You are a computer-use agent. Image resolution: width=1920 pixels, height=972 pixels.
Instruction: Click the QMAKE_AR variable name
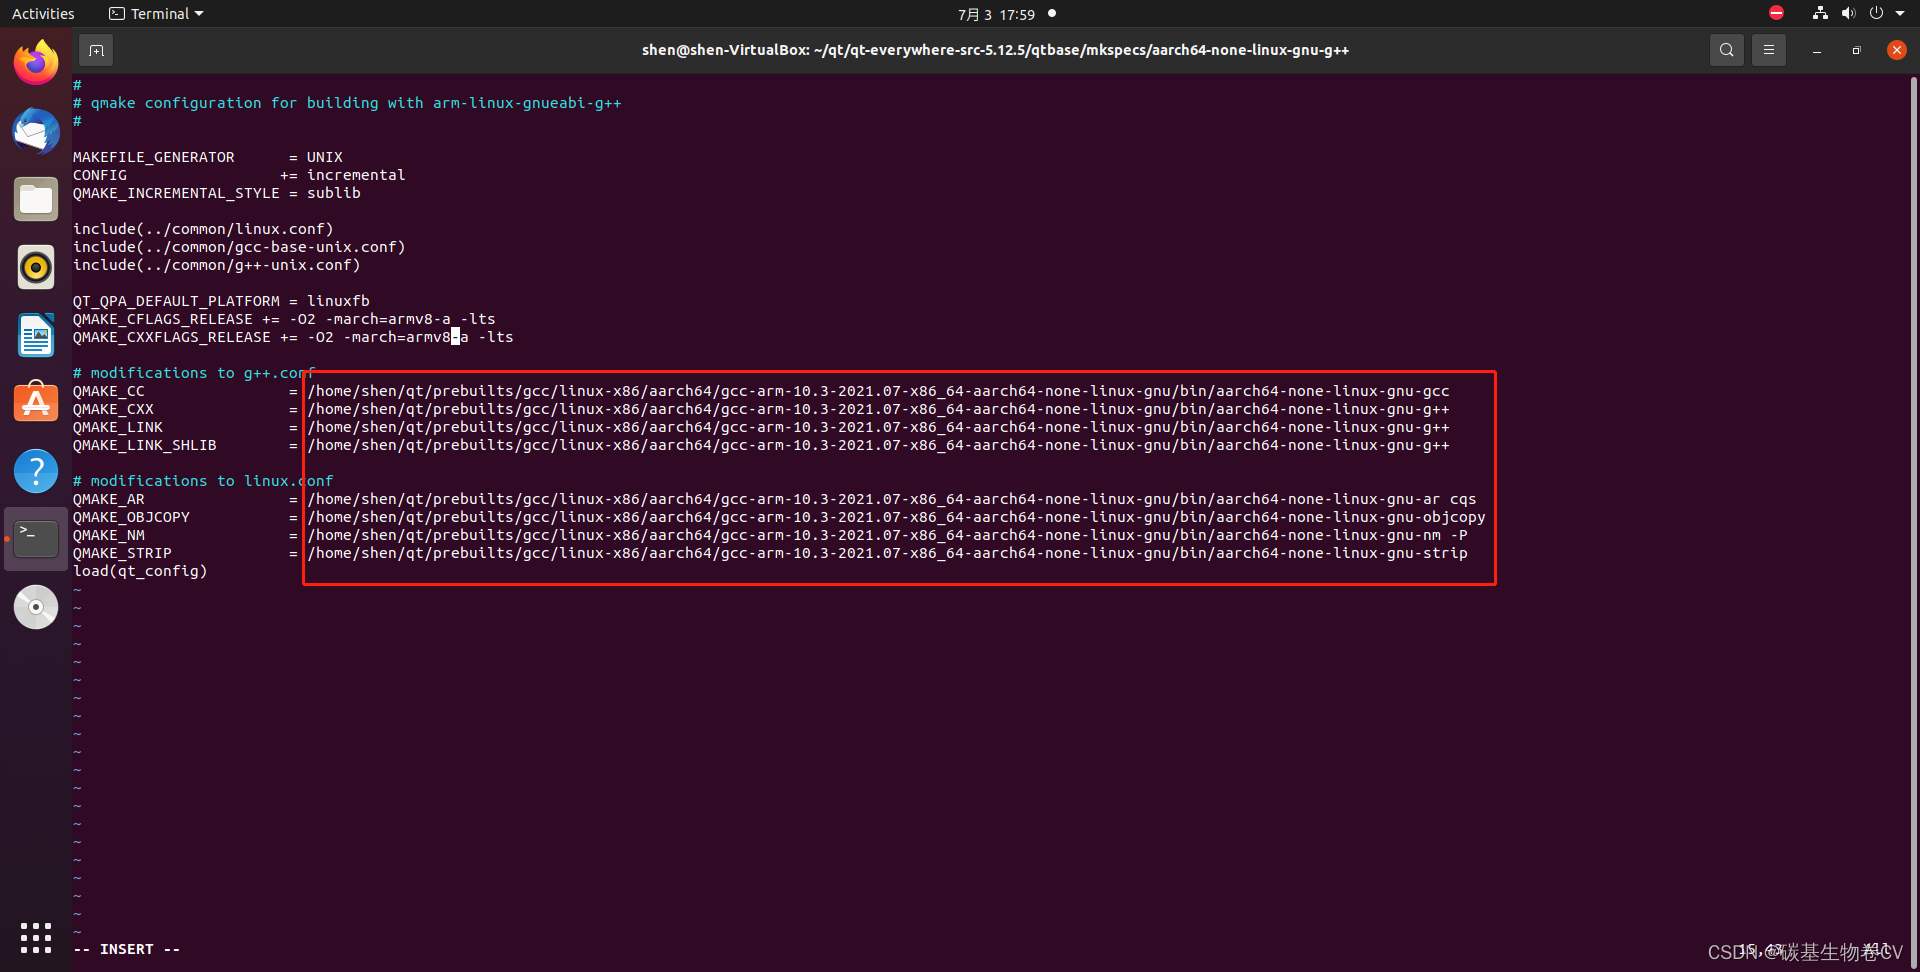coord(108,499)
